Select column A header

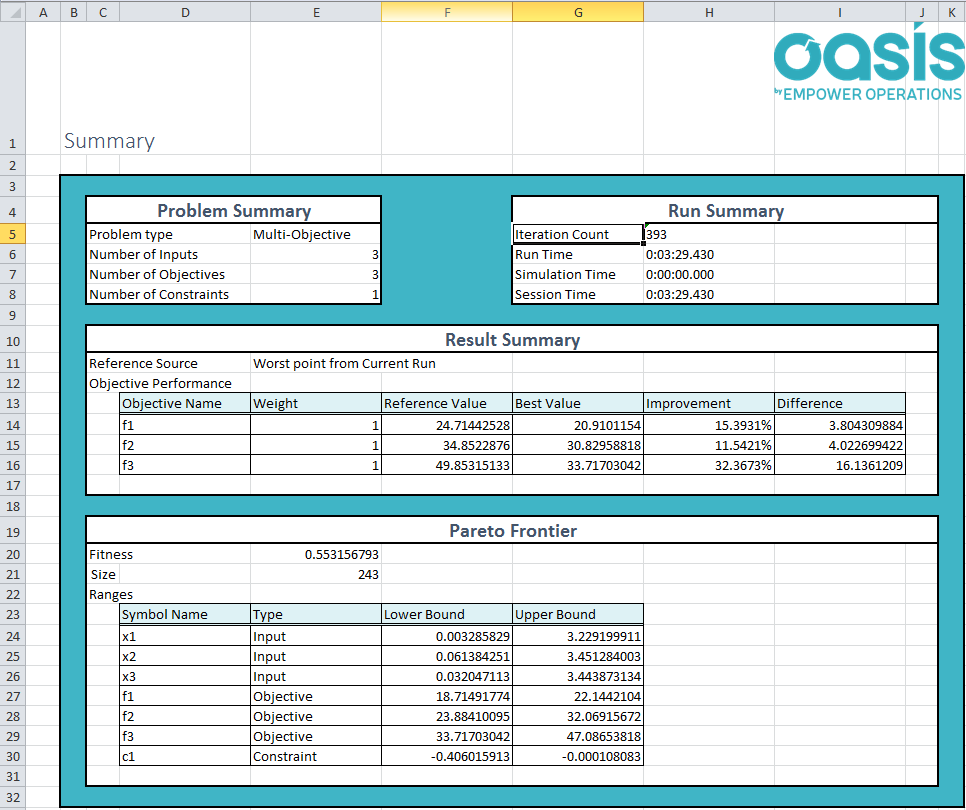point(43,12)
